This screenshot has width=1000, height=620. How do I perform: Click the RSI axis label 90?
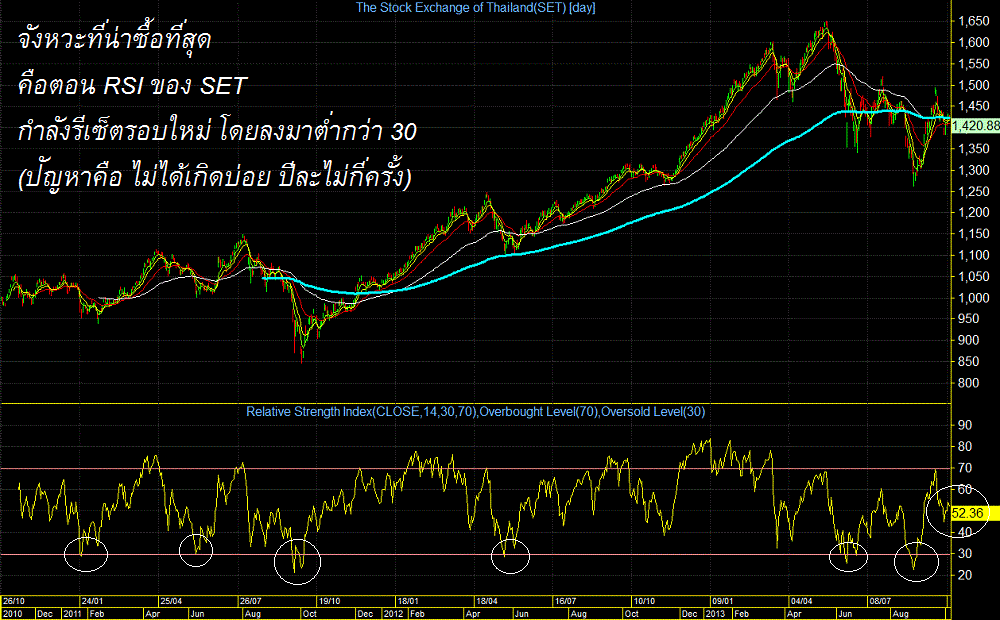coord(965,425)
